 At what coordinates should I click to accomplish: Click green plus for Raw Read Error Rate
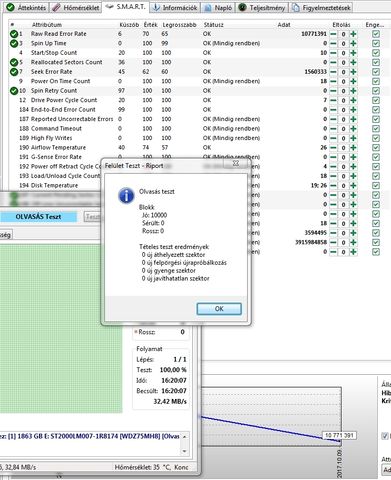(x=353, y=34)
